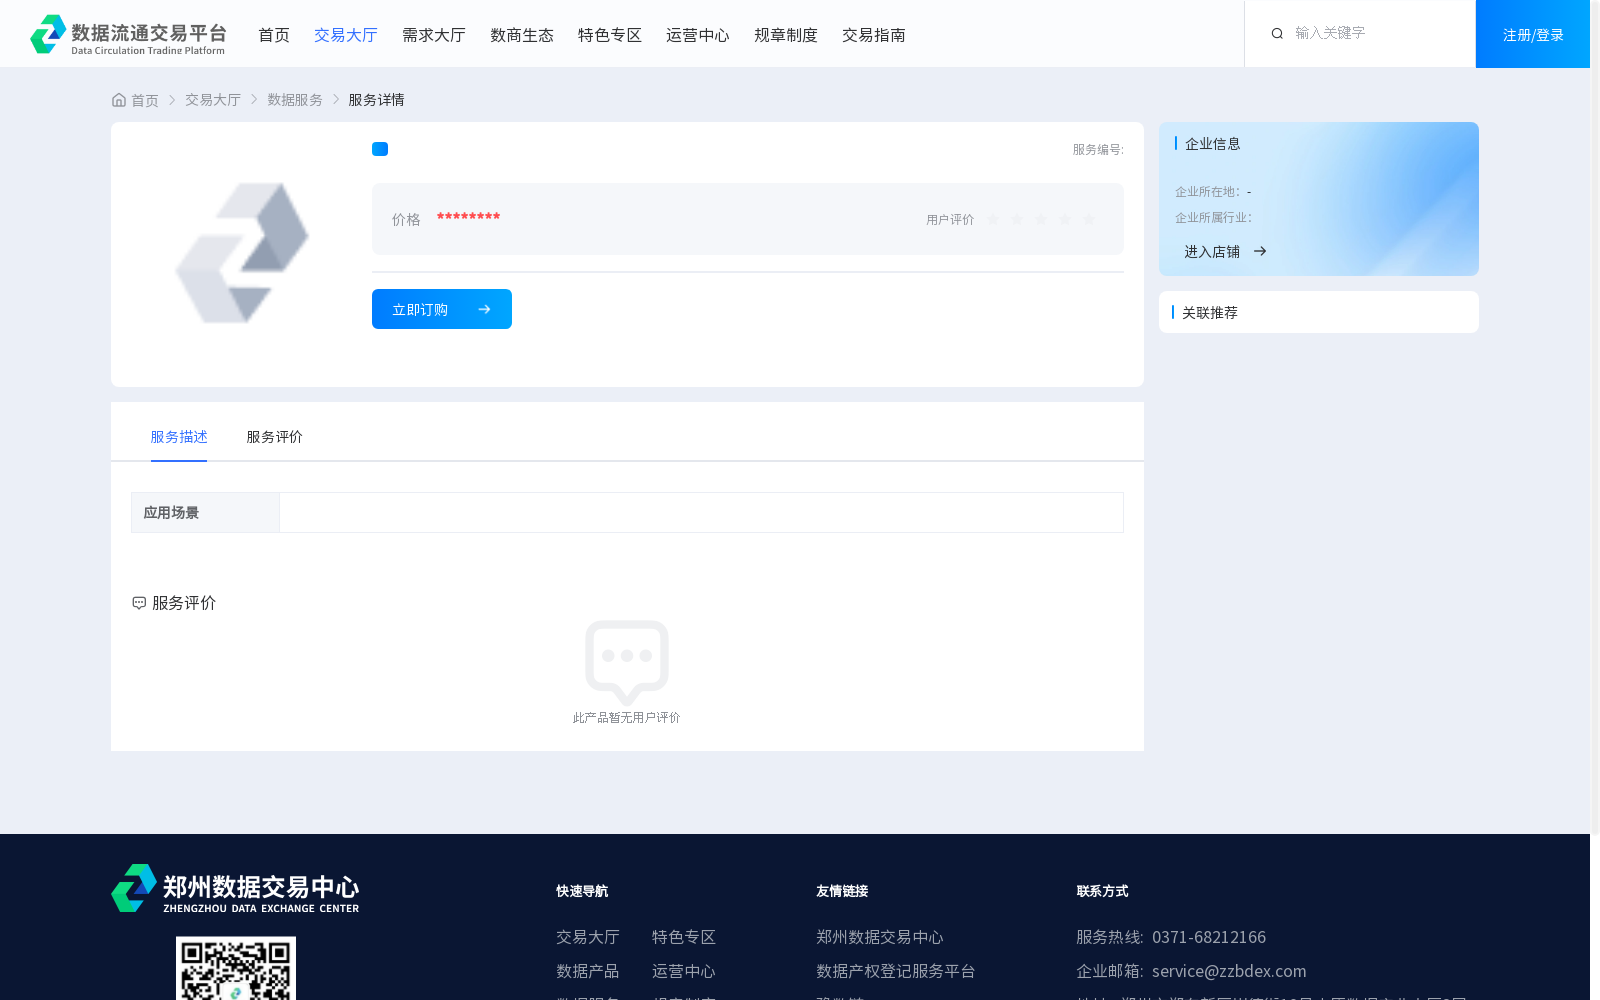Image resolution: width=1600 pixels, height=1000 pixels.
Task: Switch to the 服务描述 tab
Action: (179, 437)
